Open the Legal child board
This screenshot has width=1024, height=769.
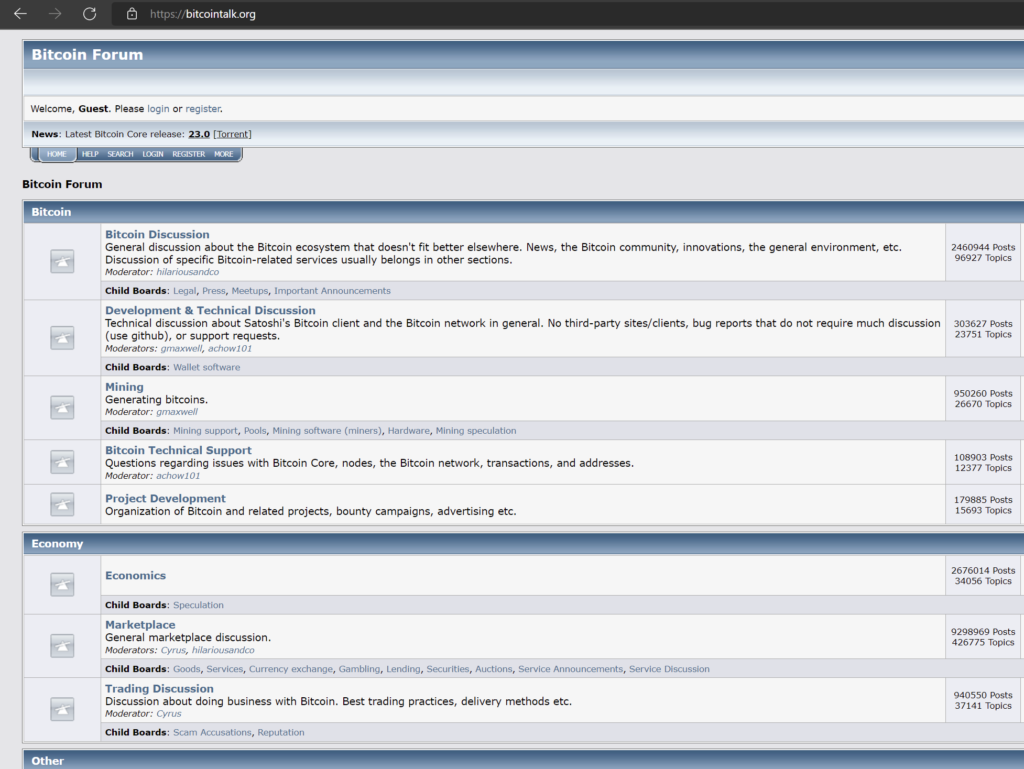(x=184, y=291)
